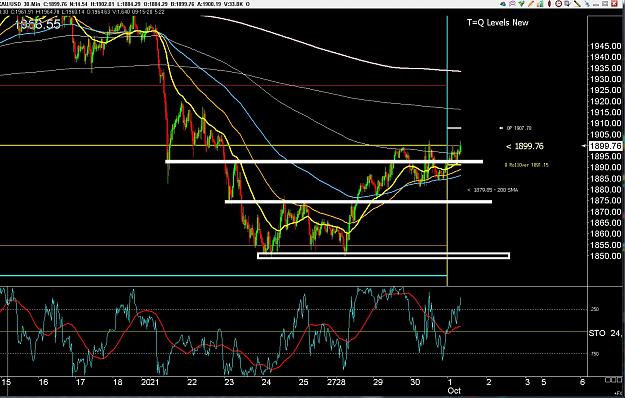Click the .750 stochastic level label
Viewport: 625px width, 398px height.
click(x=594, y=354)
